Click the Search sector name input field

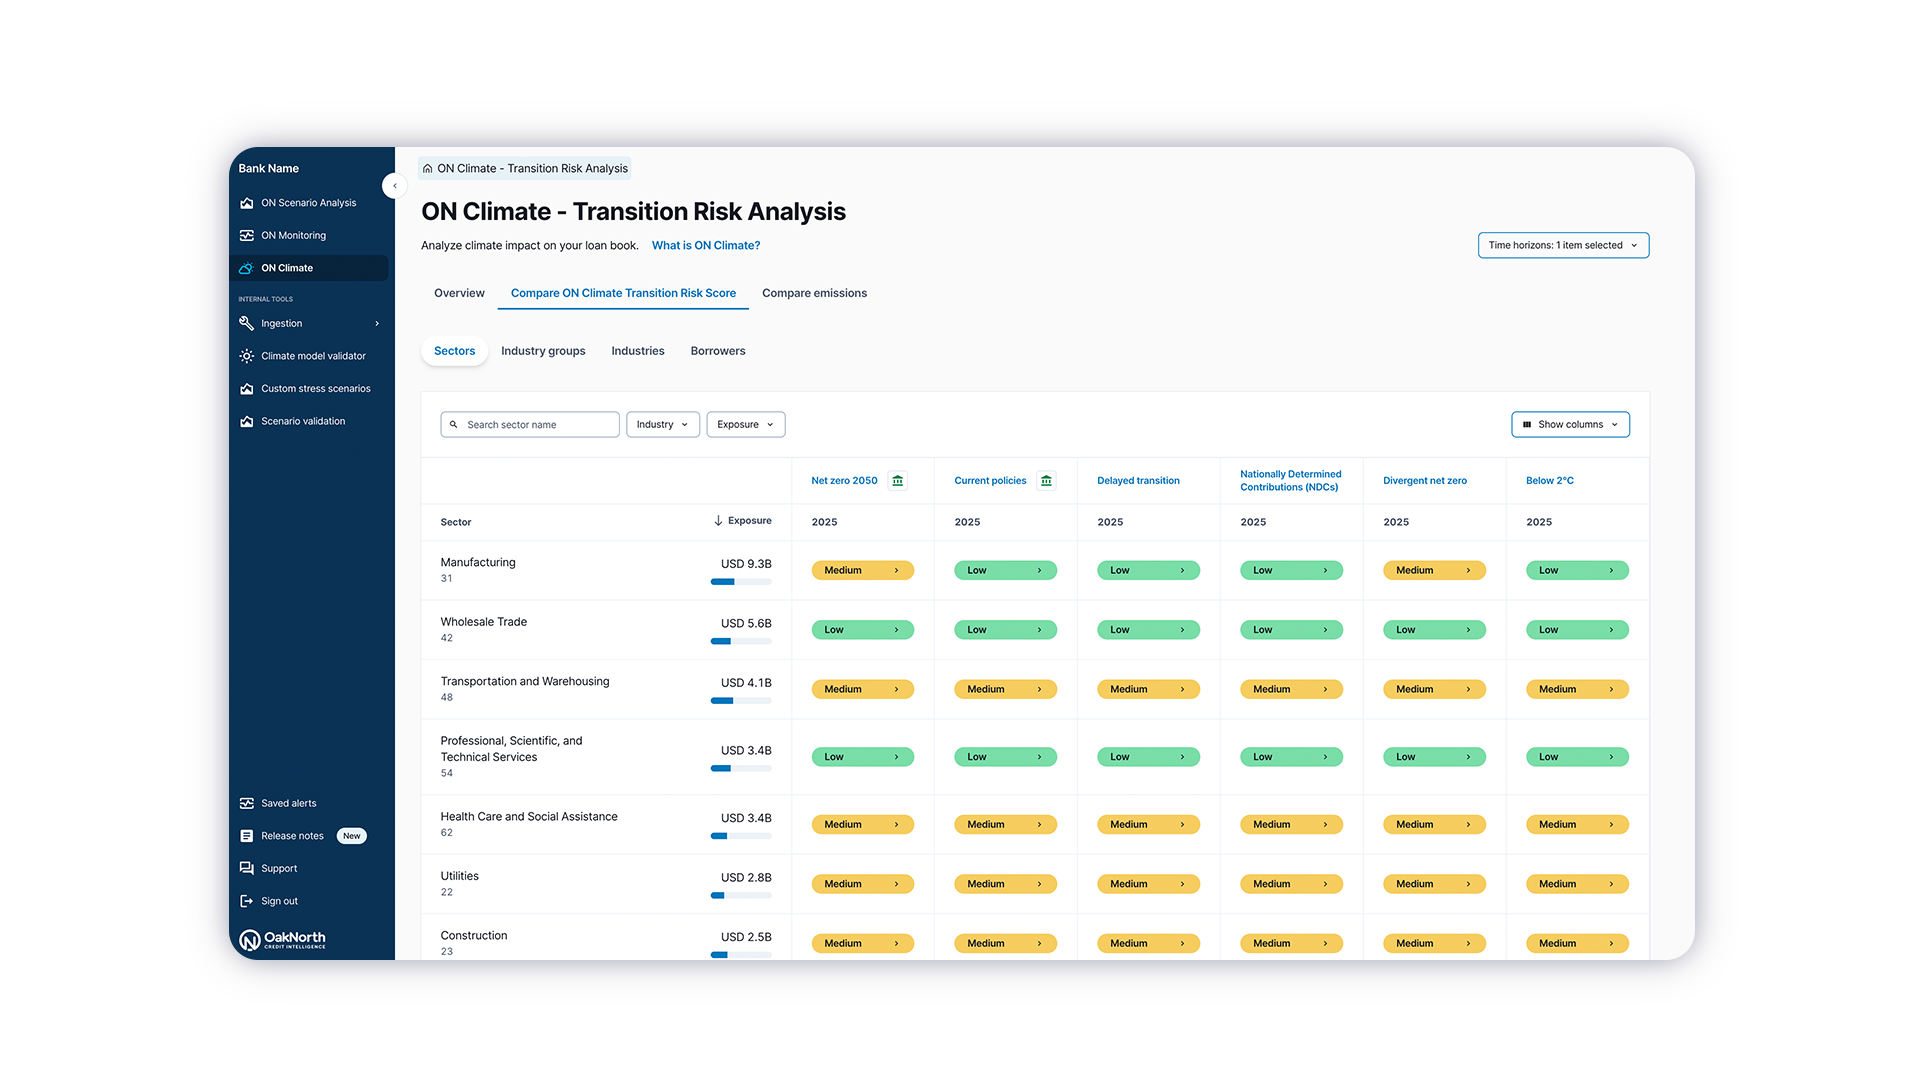tap(529, 423)
